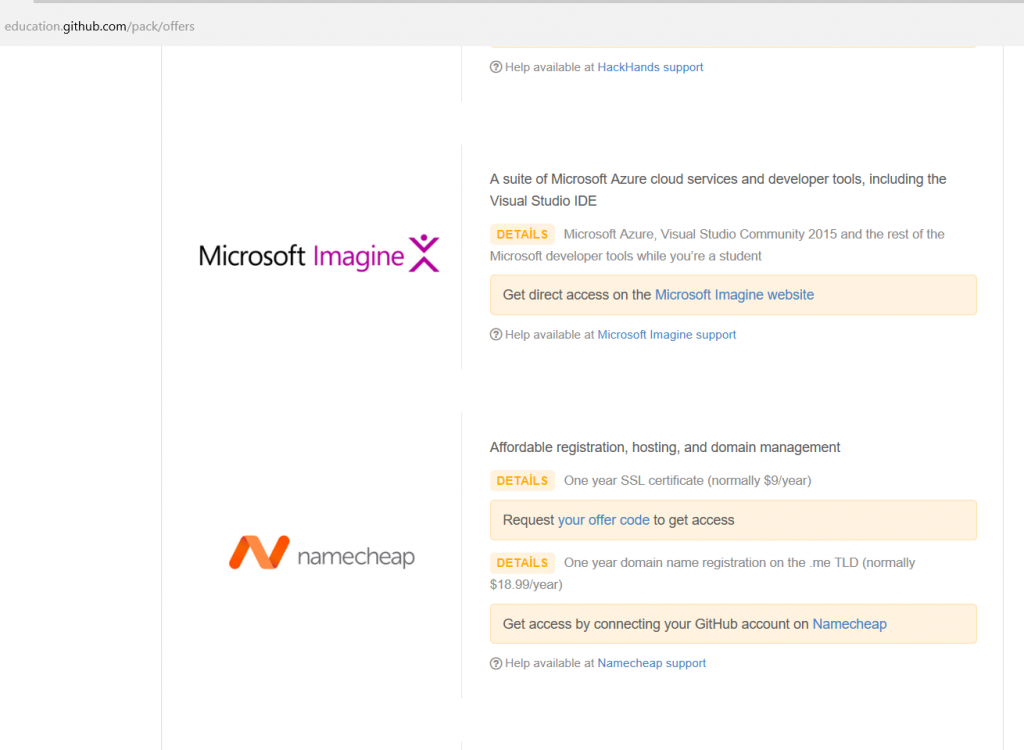Click the DETAILS badge for SSL certificate

(x=522, y=481)
